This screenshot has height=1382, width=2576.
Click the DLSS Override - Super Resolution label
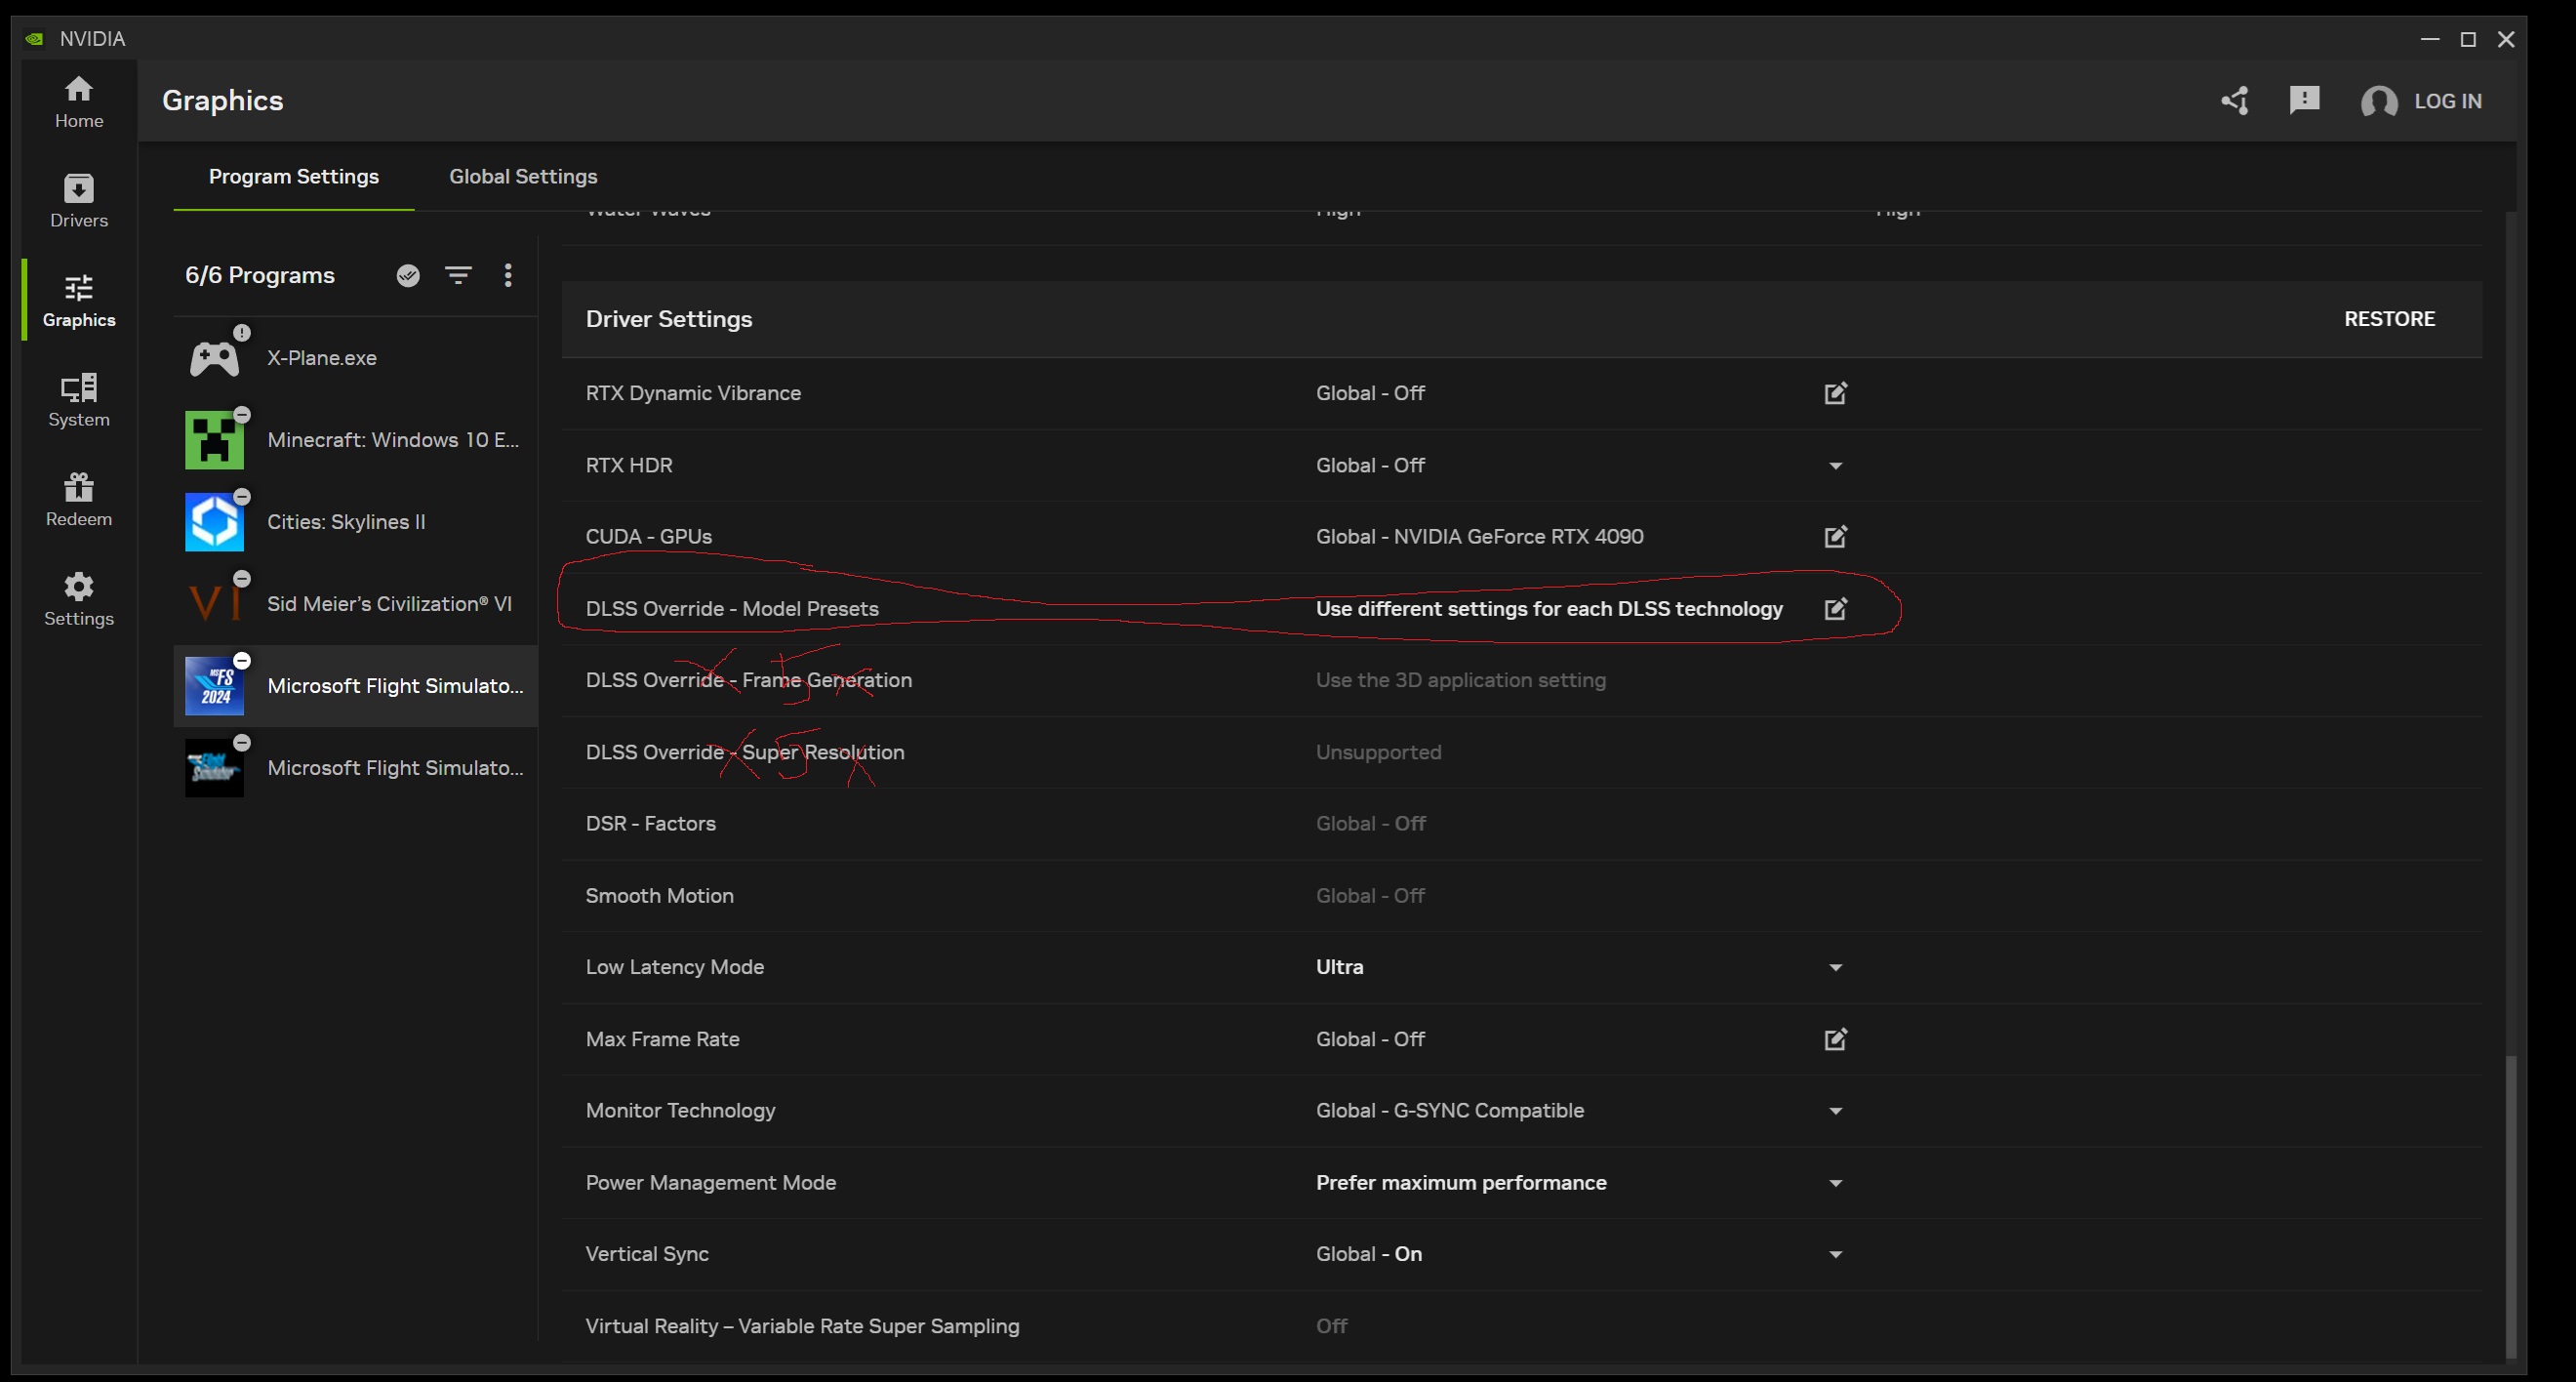[x=745, y=753]
